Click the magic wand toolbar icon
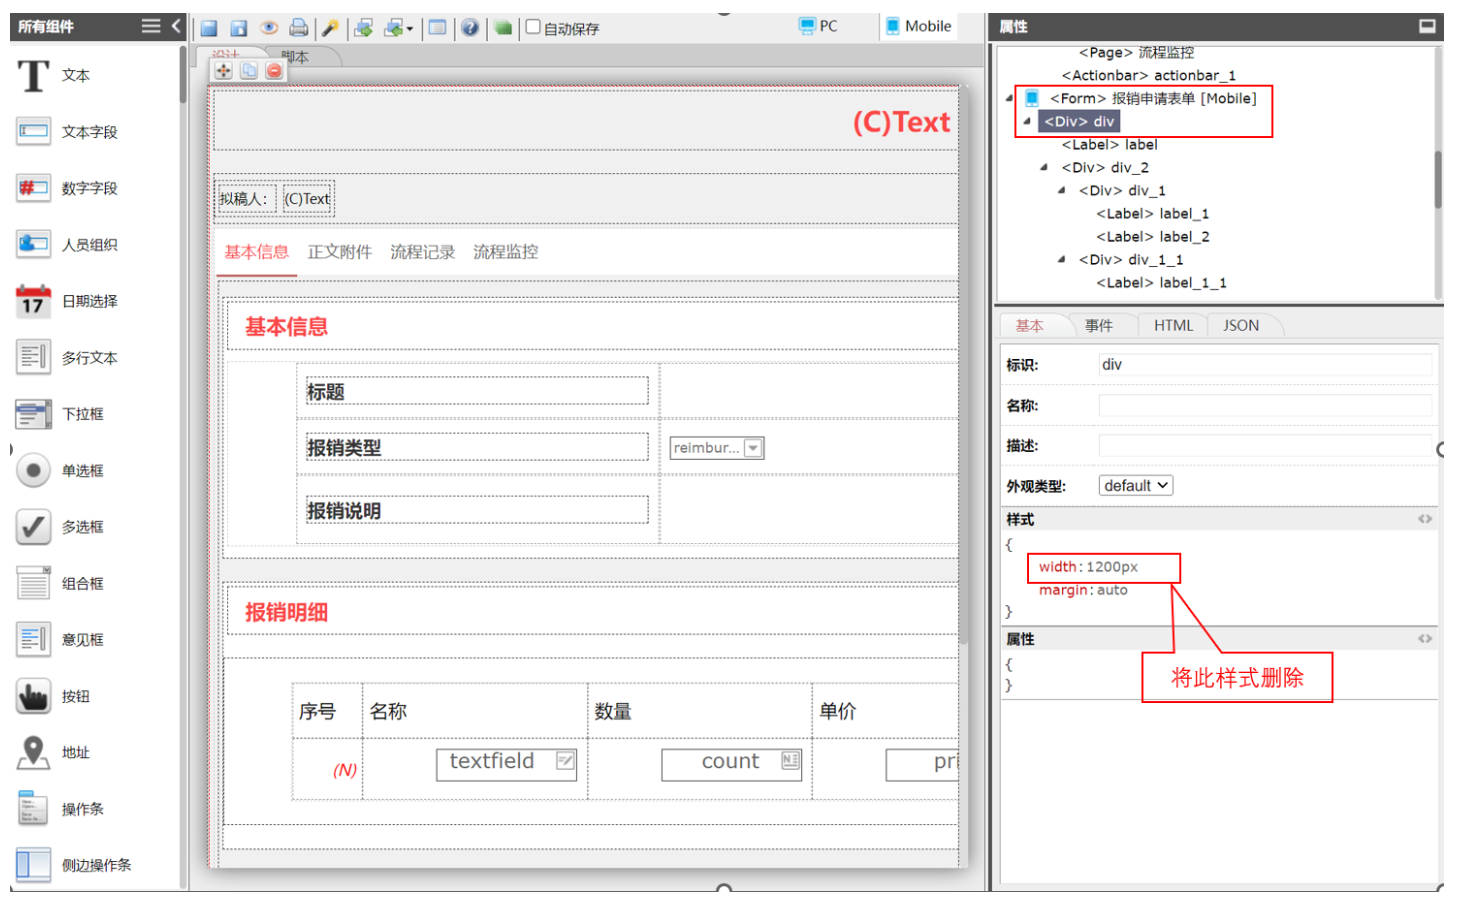 pos(330,28)
